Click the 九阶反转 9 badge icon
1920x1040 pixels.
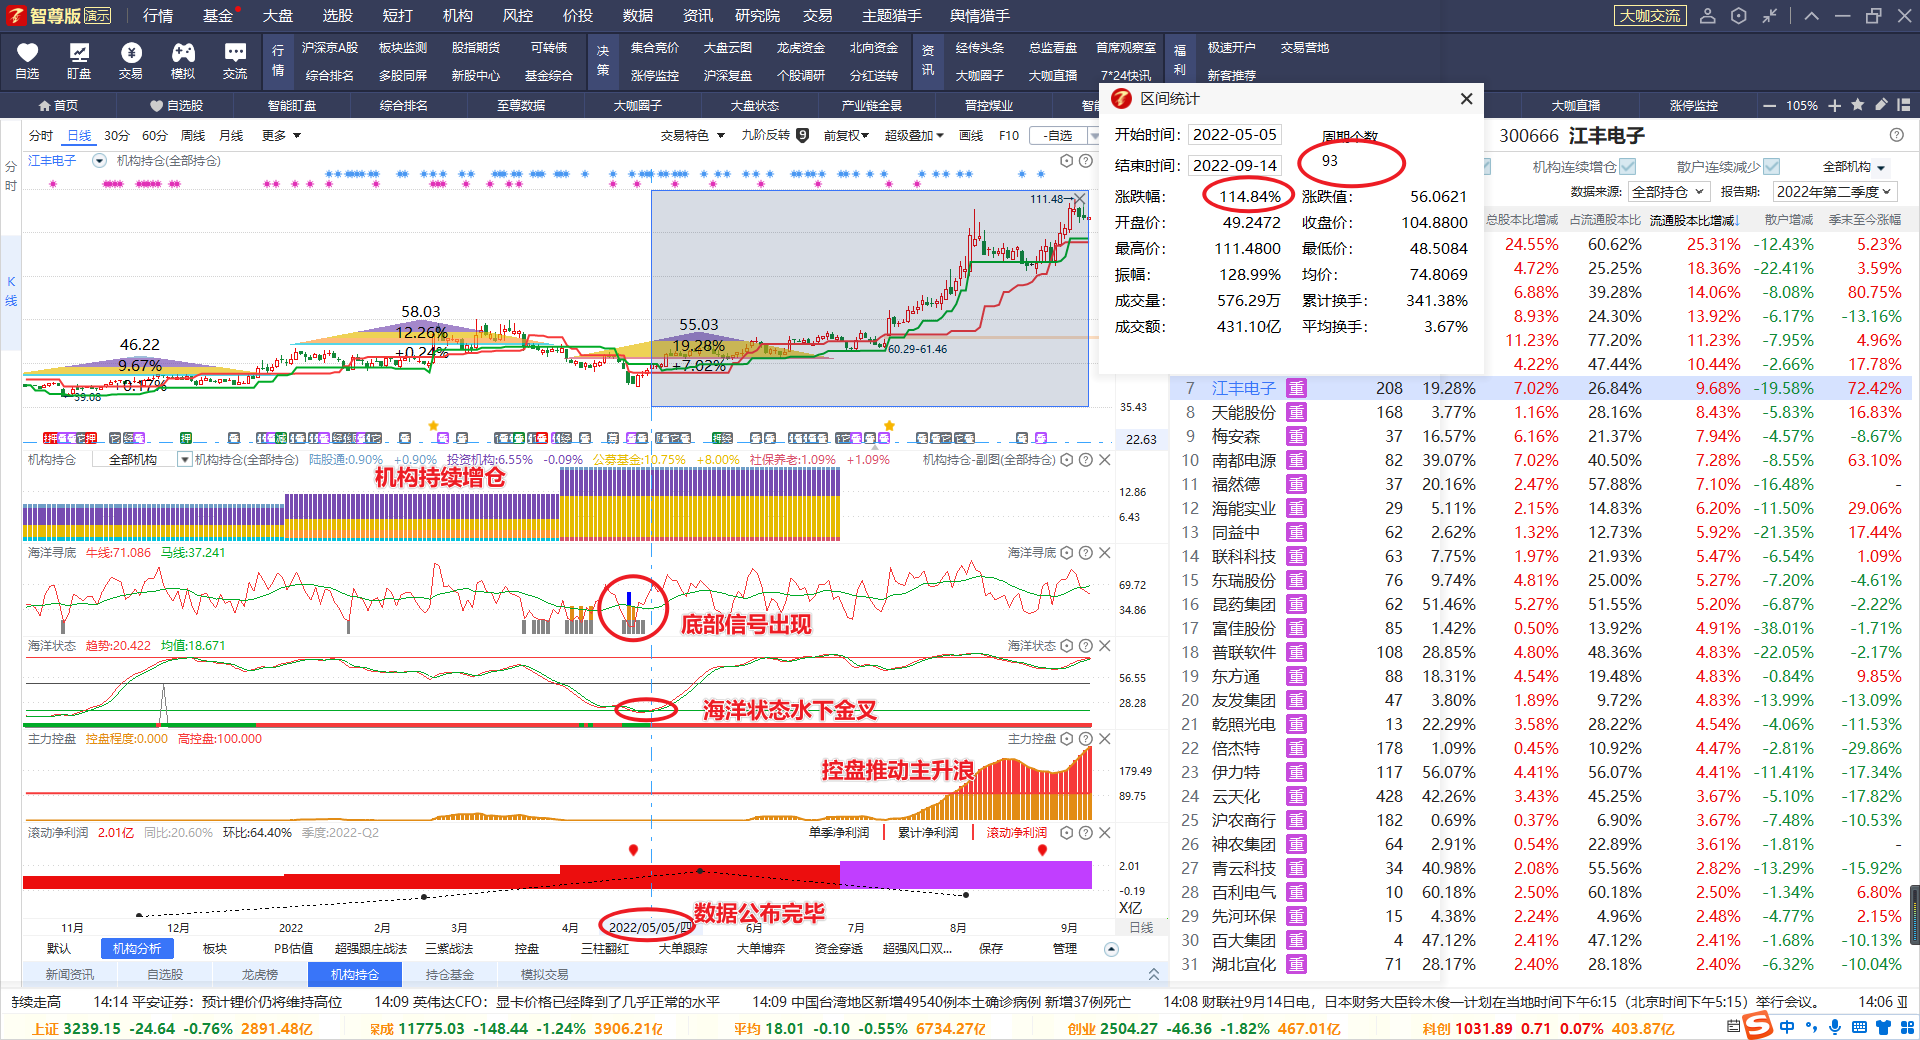tap(802, 135)
